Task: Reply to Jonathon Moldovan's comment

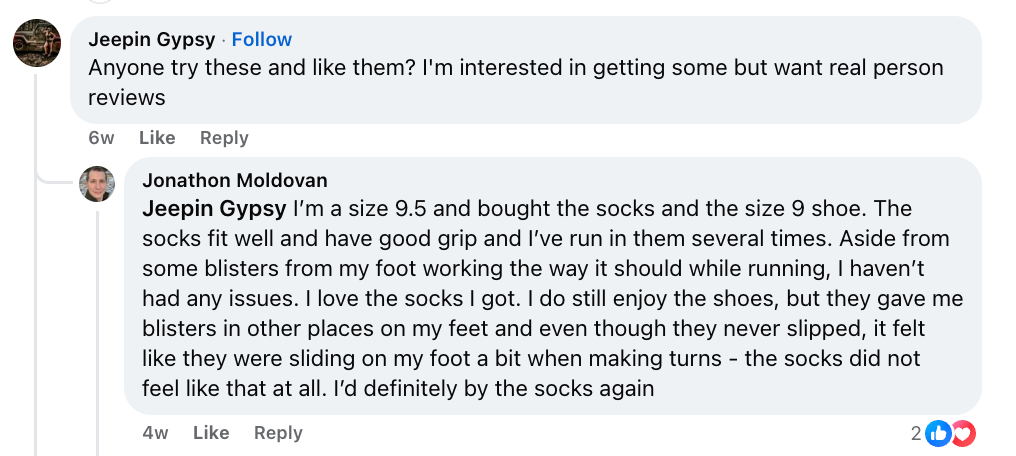Action: (278, 433)
